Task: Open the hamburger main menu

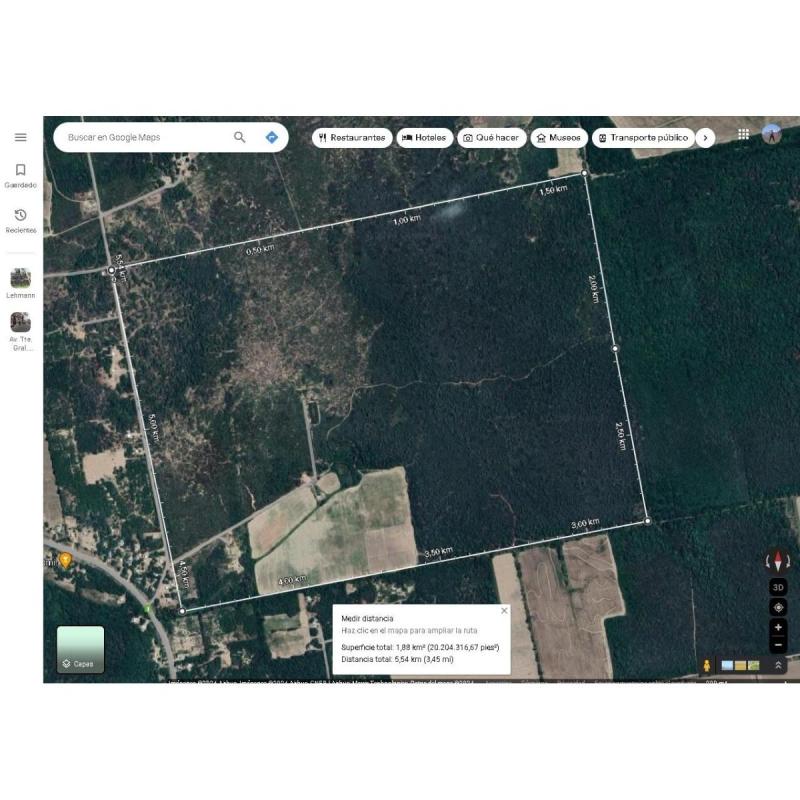Action: tap(20, 137)
